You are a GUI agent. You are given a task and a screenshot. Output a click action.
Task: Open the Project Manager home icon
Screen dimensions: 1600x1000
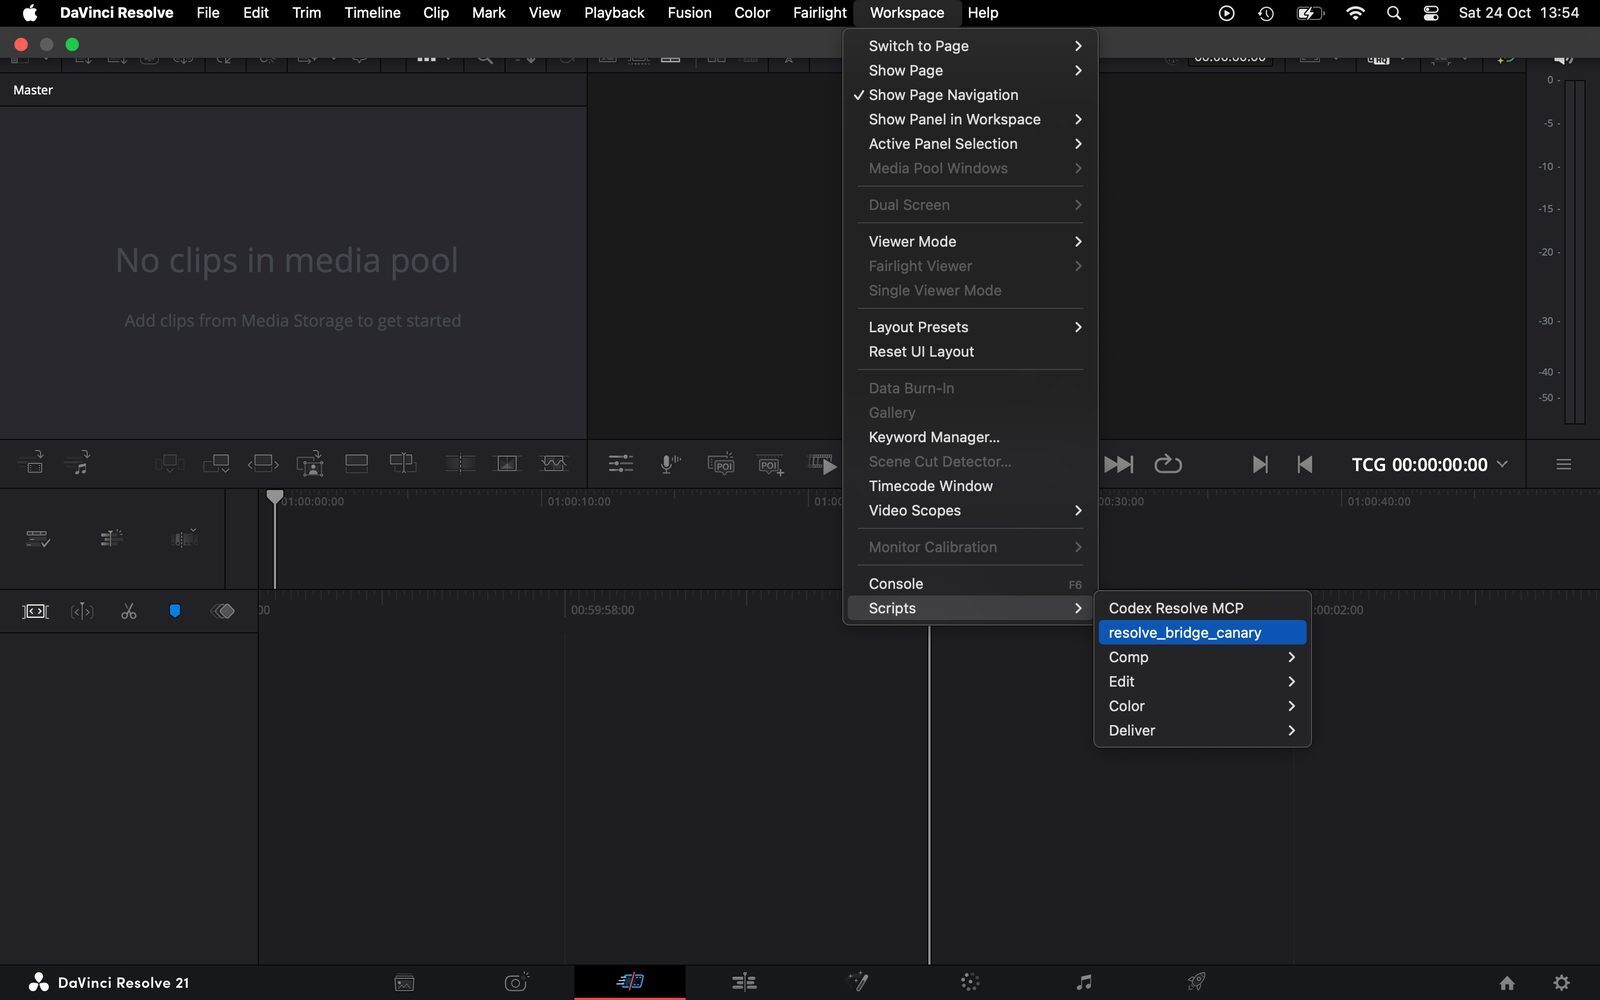coord(1507,983)
